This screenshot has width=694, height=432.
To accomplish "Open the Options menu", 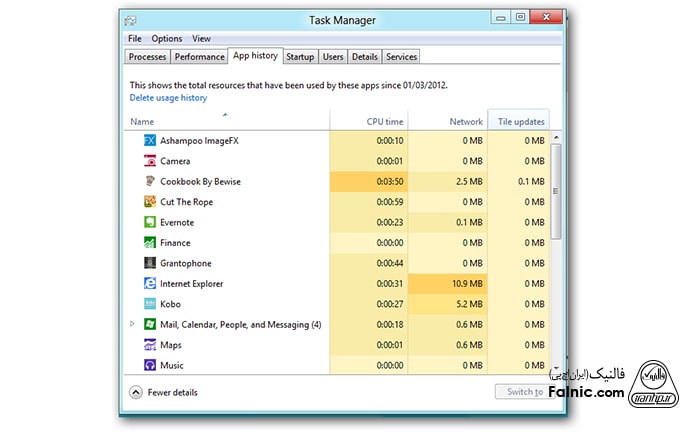I will (x=166, y=39).
